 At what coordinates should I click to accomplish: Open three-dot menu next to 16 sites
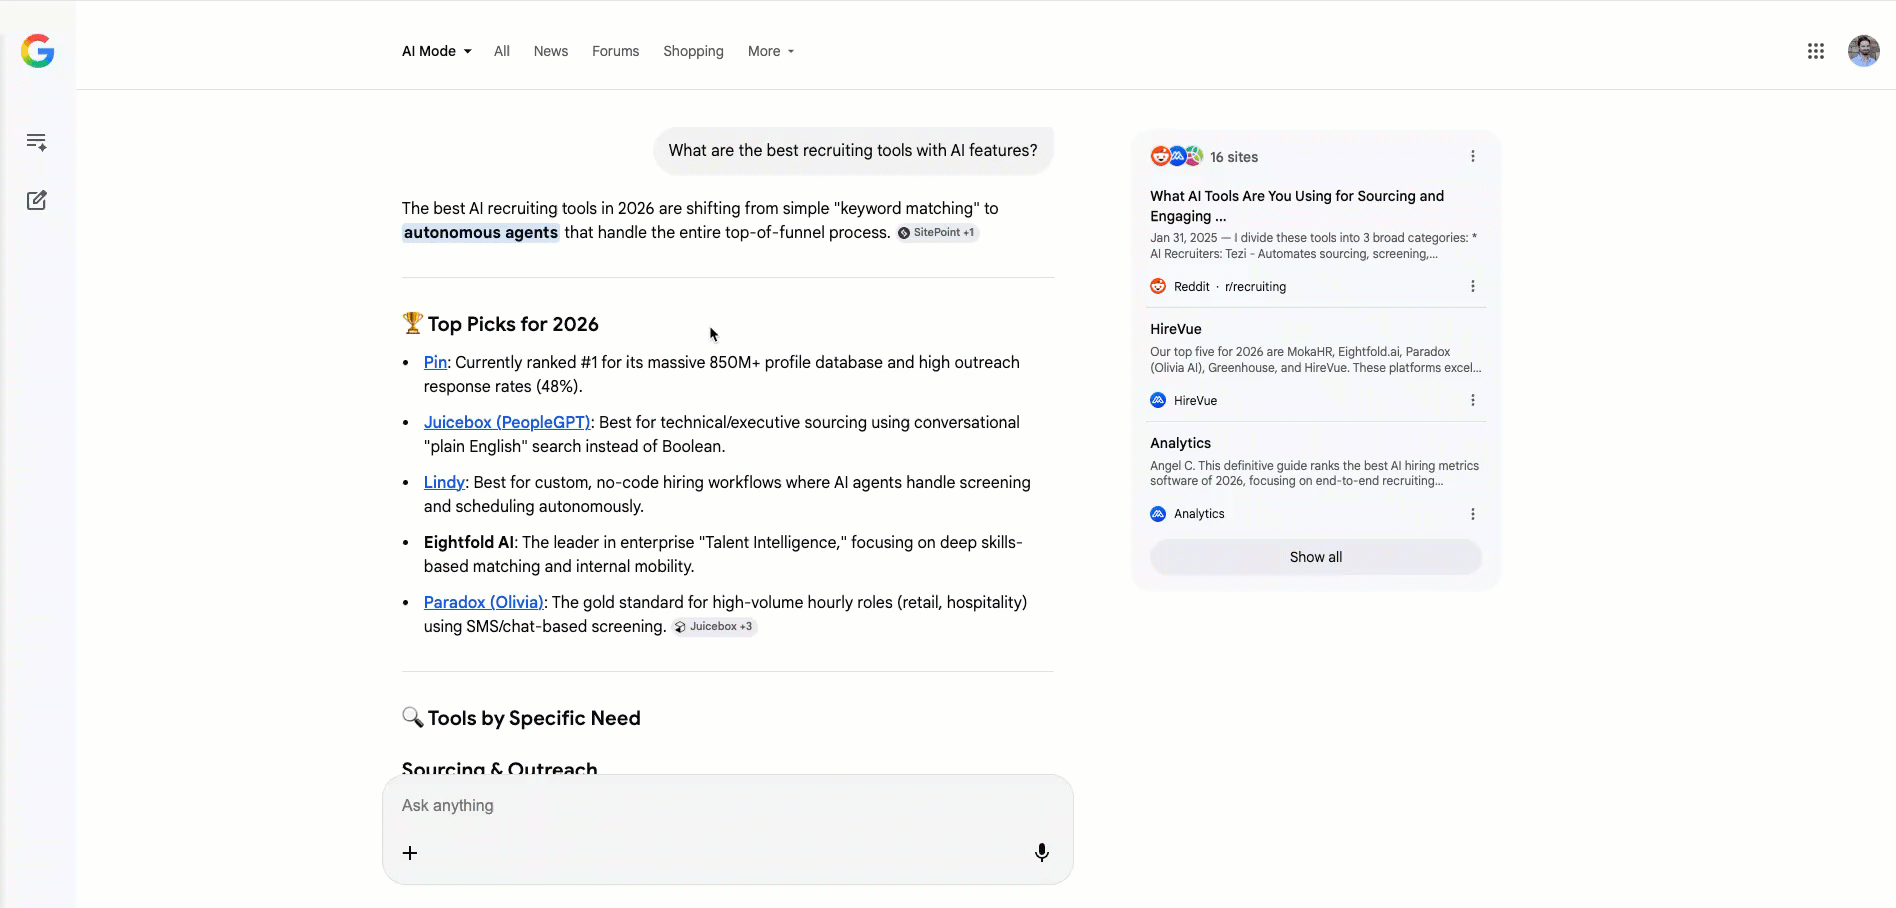1472,156
